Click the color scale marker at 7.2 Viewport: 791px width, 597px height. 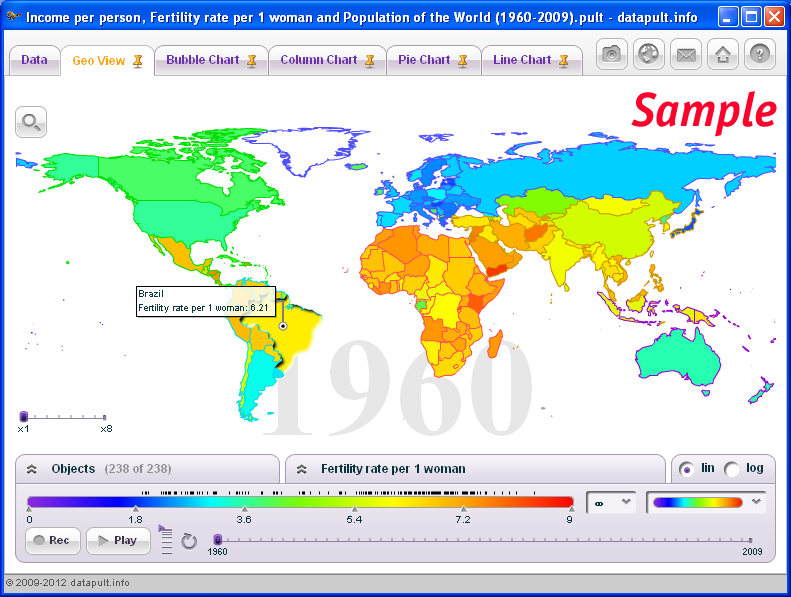click(464, 509)
